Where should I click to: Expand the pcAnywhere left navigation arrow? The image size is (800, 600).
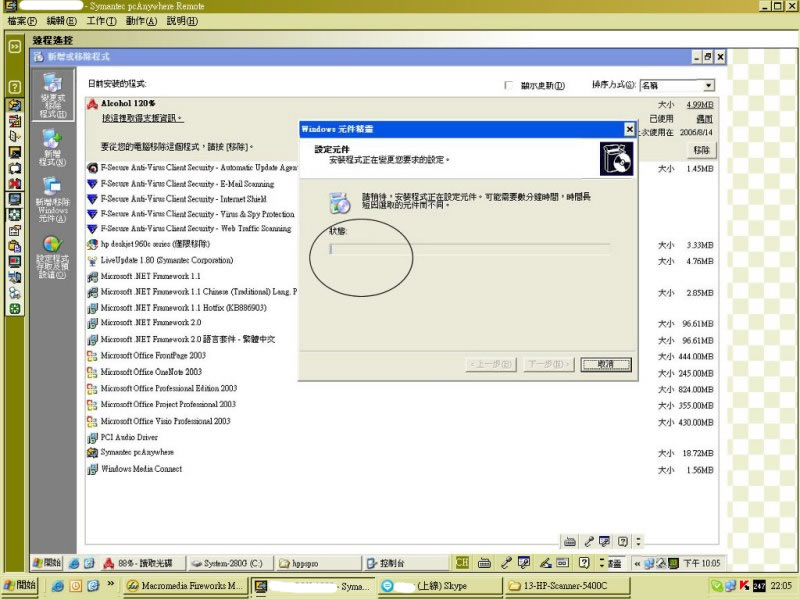[15, 46]
